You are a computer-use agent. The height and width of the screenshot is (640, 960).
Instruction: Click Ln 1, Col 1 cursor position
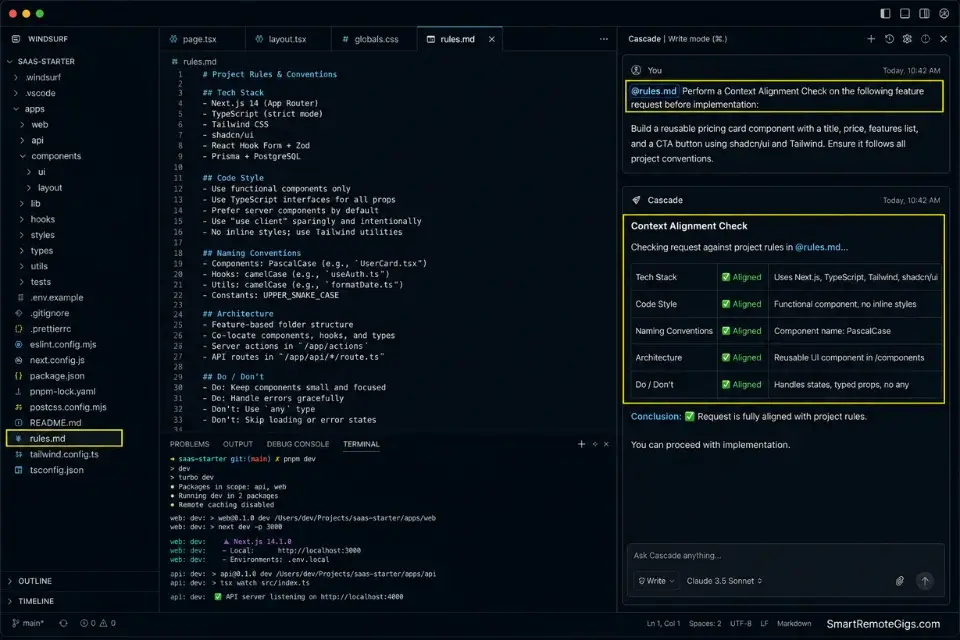(x=663, y=623)
